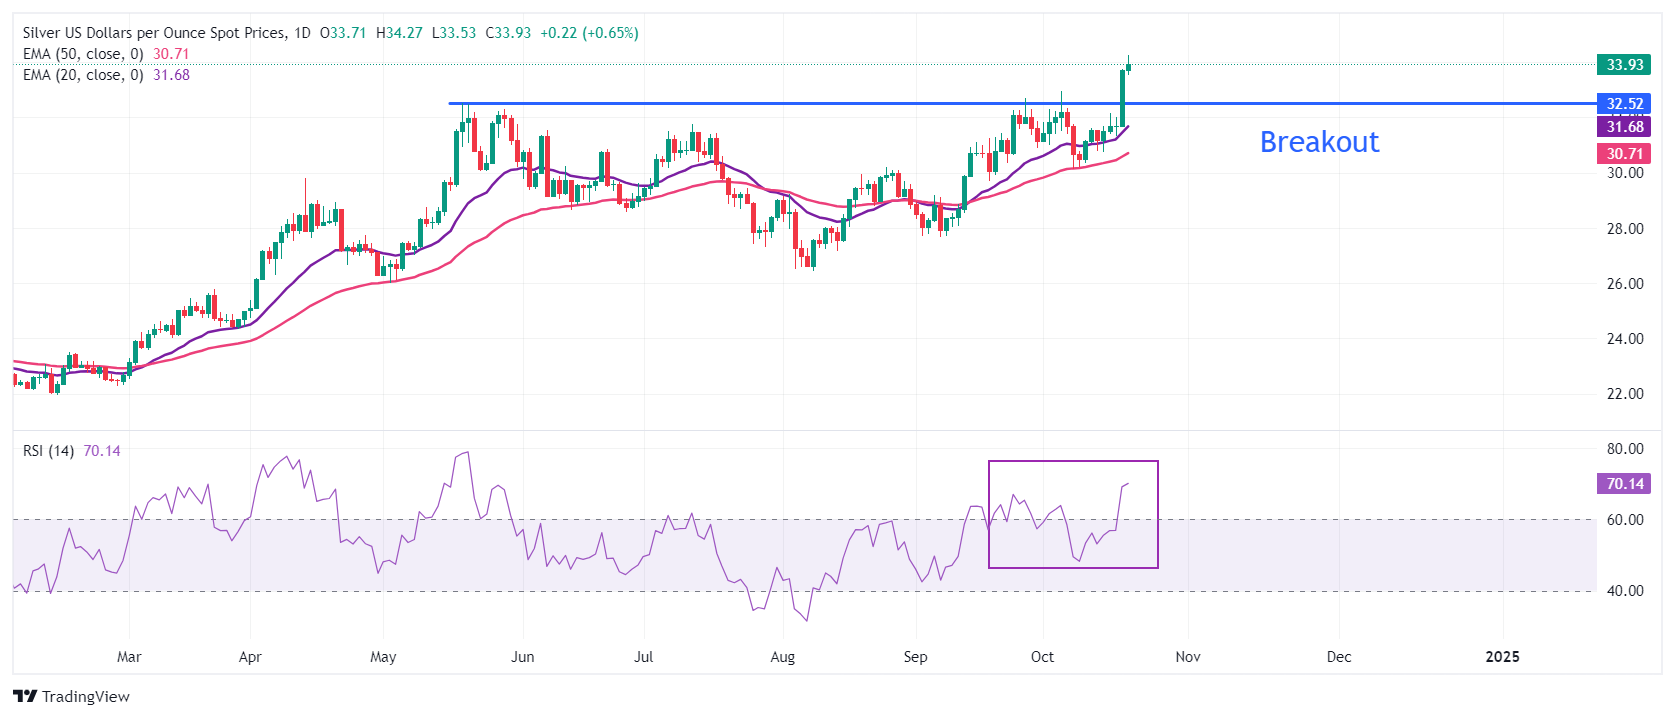
Task: Select the EMA (50, close, 0) indicator label
Action: coord(83,54)
